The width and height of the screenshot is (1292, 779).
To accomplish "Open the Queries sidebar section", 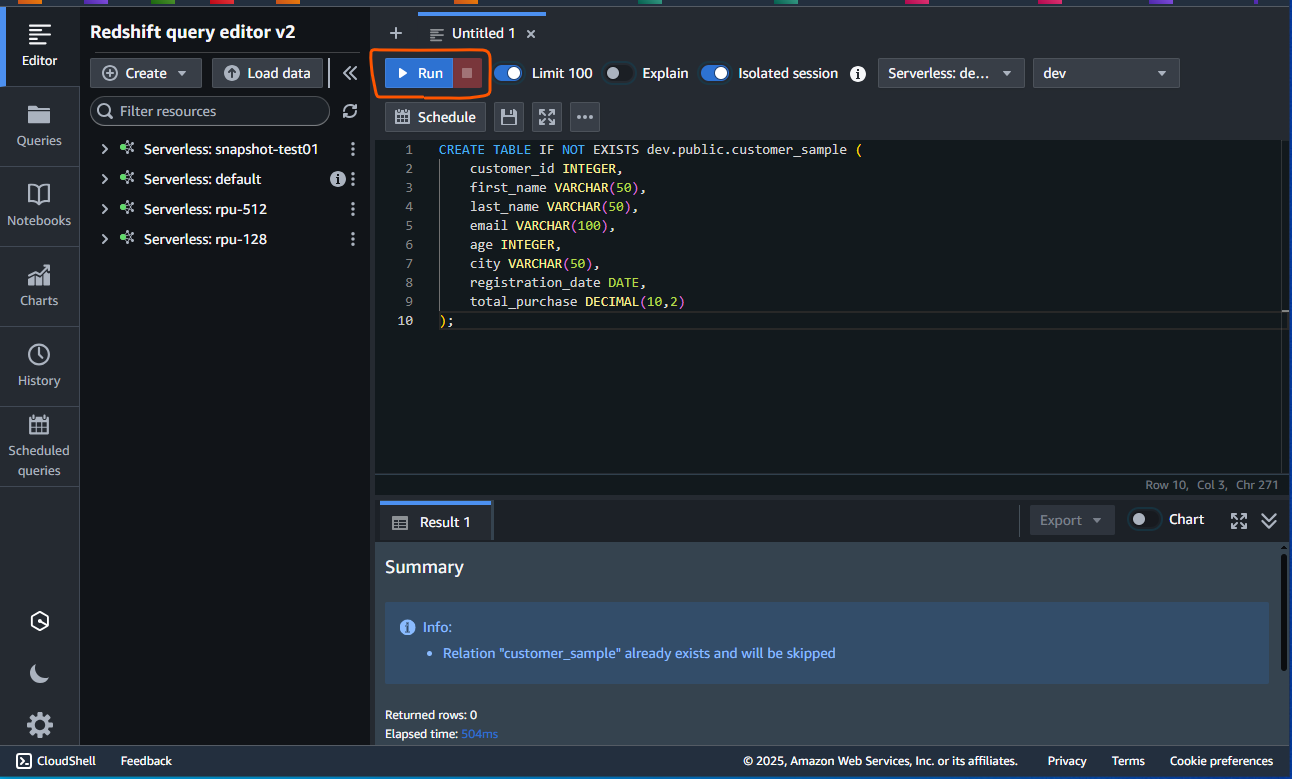I will pyautogui.click(x=39, y=126).
